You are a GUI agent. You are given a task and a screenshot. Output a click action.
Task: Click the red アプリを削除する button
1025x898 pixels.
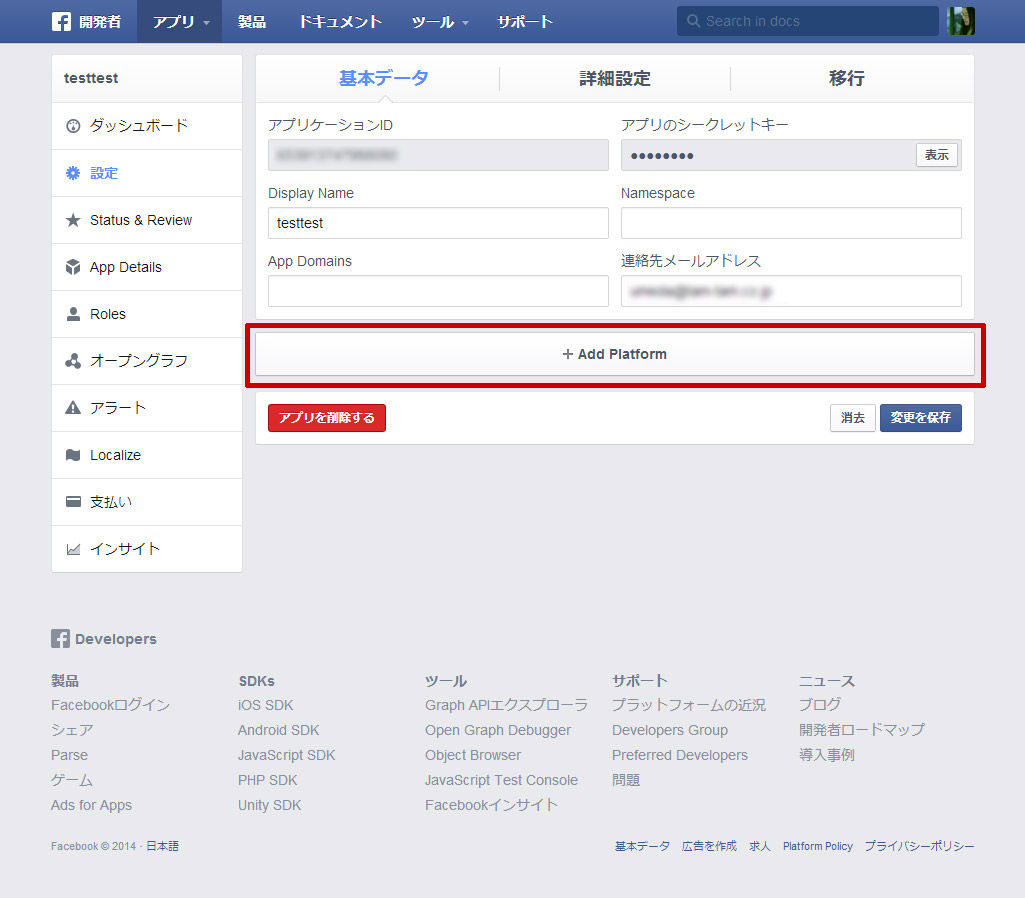(x=327, y=418)
